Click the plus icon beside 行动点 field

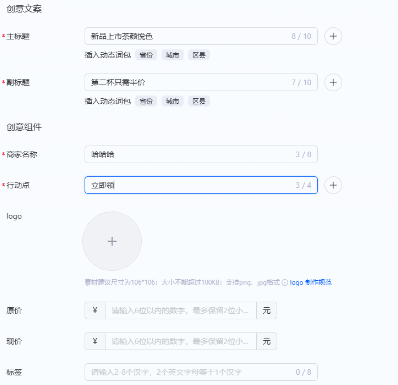click(x=333, y=185)
